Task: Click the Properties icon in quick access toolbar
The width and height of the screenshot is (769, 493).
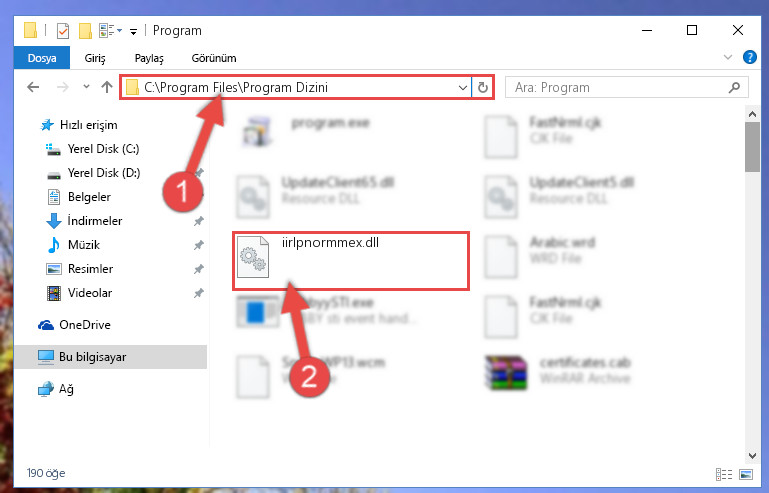Action: 63,31
